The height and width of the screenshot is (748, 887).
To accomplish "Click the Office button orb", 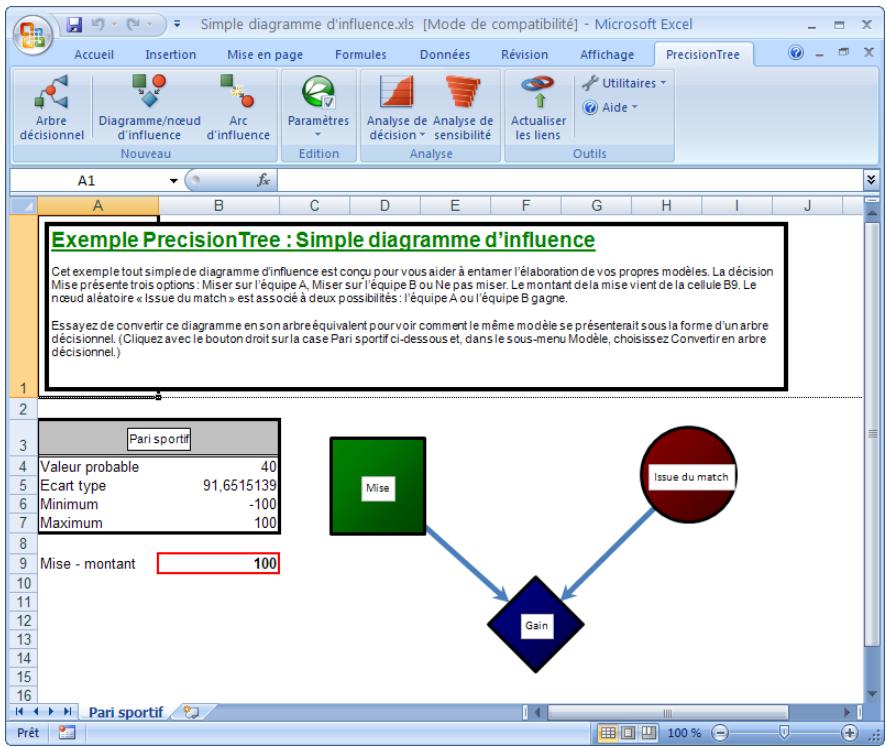I will (32, 35).
